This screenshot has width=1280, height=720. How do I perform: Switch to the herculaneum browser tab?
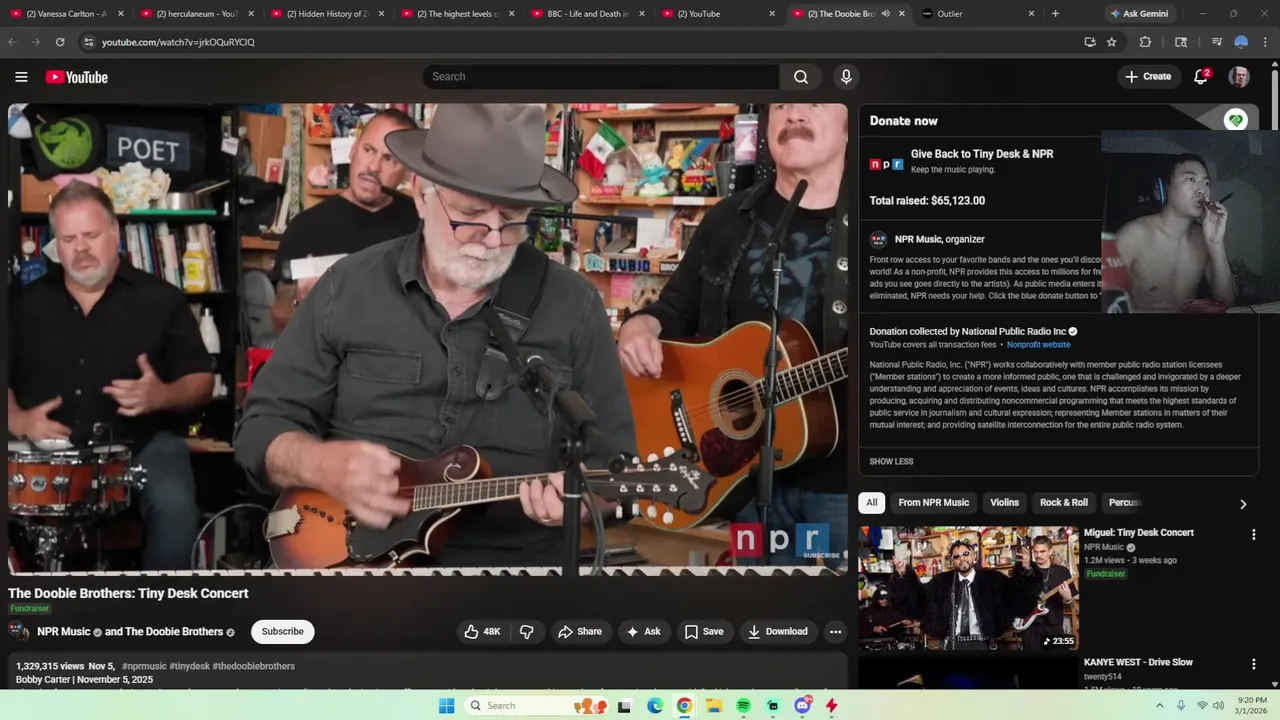(196, 14)
